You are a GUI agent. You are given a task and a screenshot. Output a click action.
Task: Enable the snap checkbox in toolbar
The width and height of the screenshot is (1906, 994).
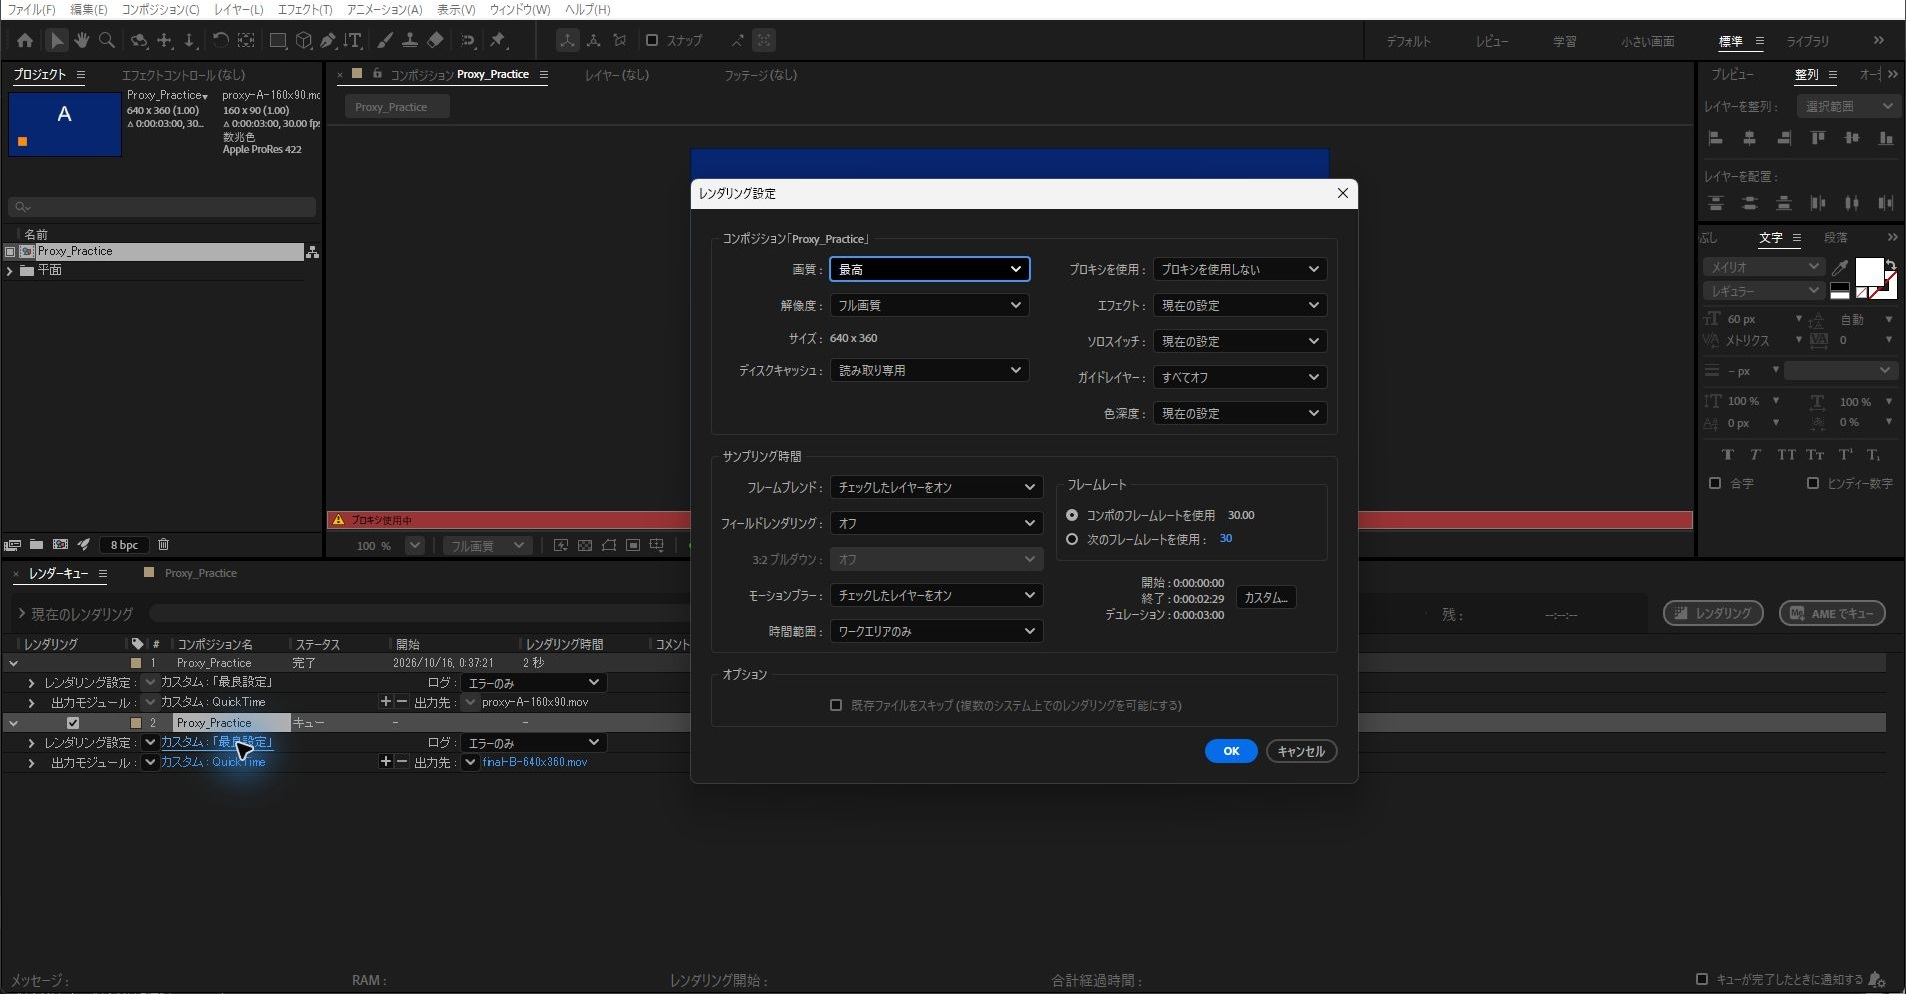coord(652,41)
